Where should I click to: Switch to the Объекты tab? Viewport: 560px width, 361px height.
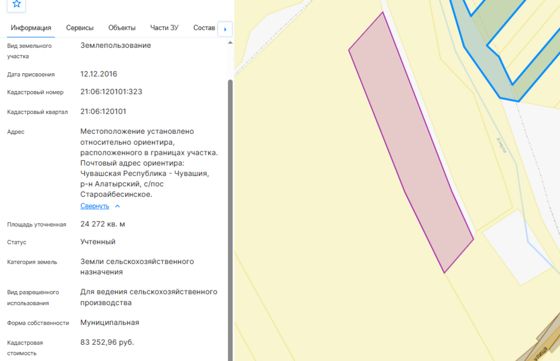pos(122,28)
